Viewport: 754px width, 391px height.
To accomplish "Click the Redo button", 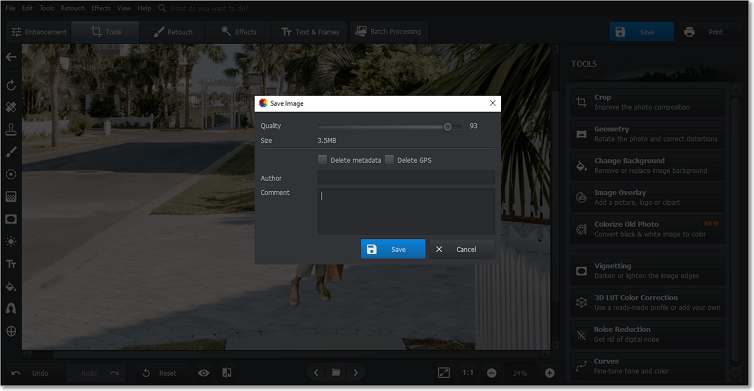I will click(x=96, y=373).
